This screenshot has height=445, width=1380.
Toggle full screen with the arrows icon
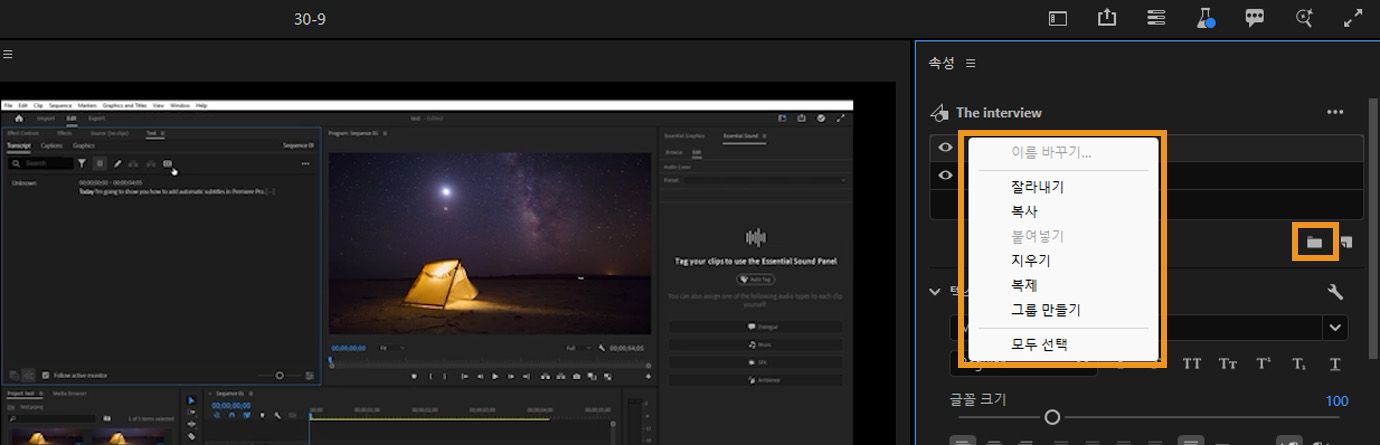[x=1353, y=18]
